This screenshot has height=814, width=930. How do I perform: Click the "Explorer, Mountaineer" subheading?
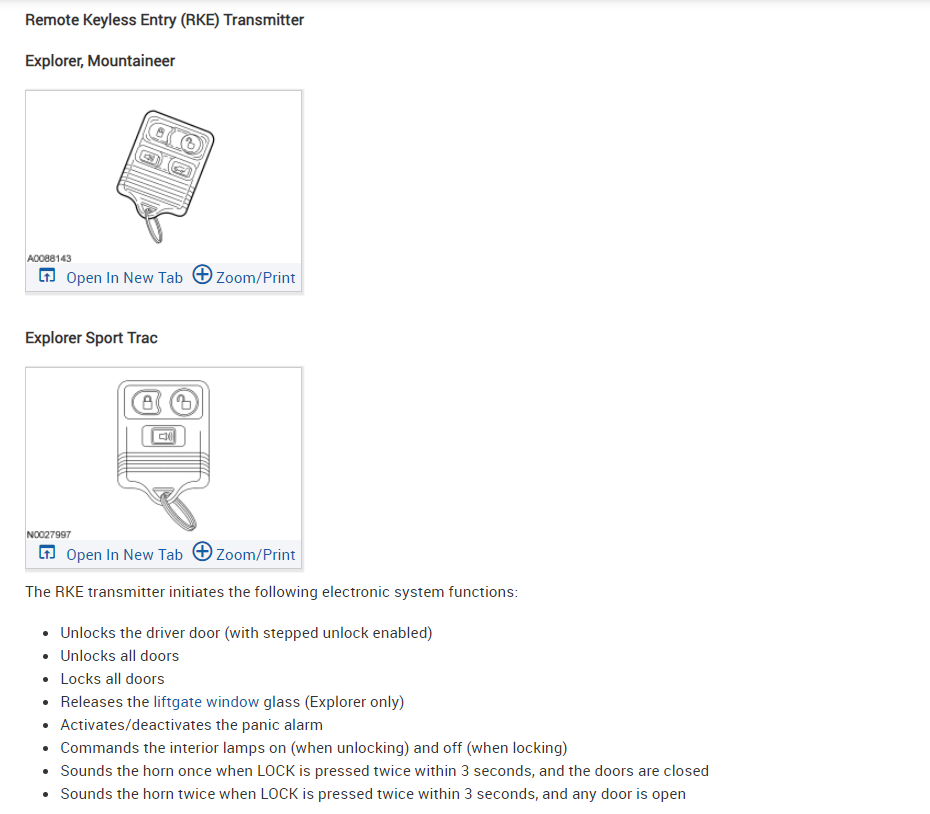tap(100, 61)
